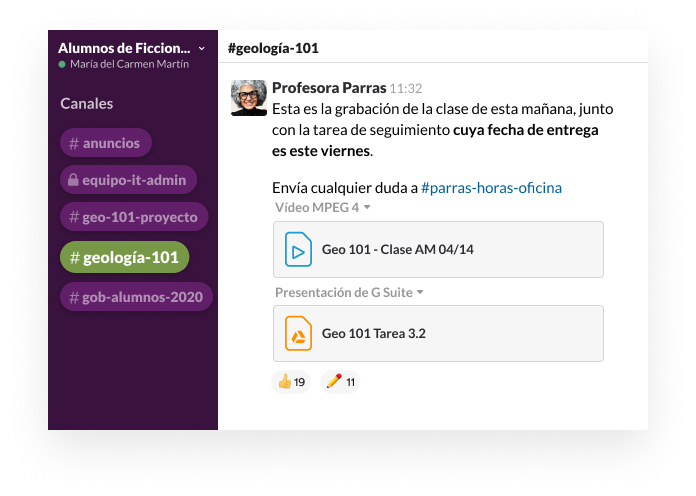The width and height of the screenshot is (696, 496).
Task: Click the Profesora Parras sender name
Action: 328,88
